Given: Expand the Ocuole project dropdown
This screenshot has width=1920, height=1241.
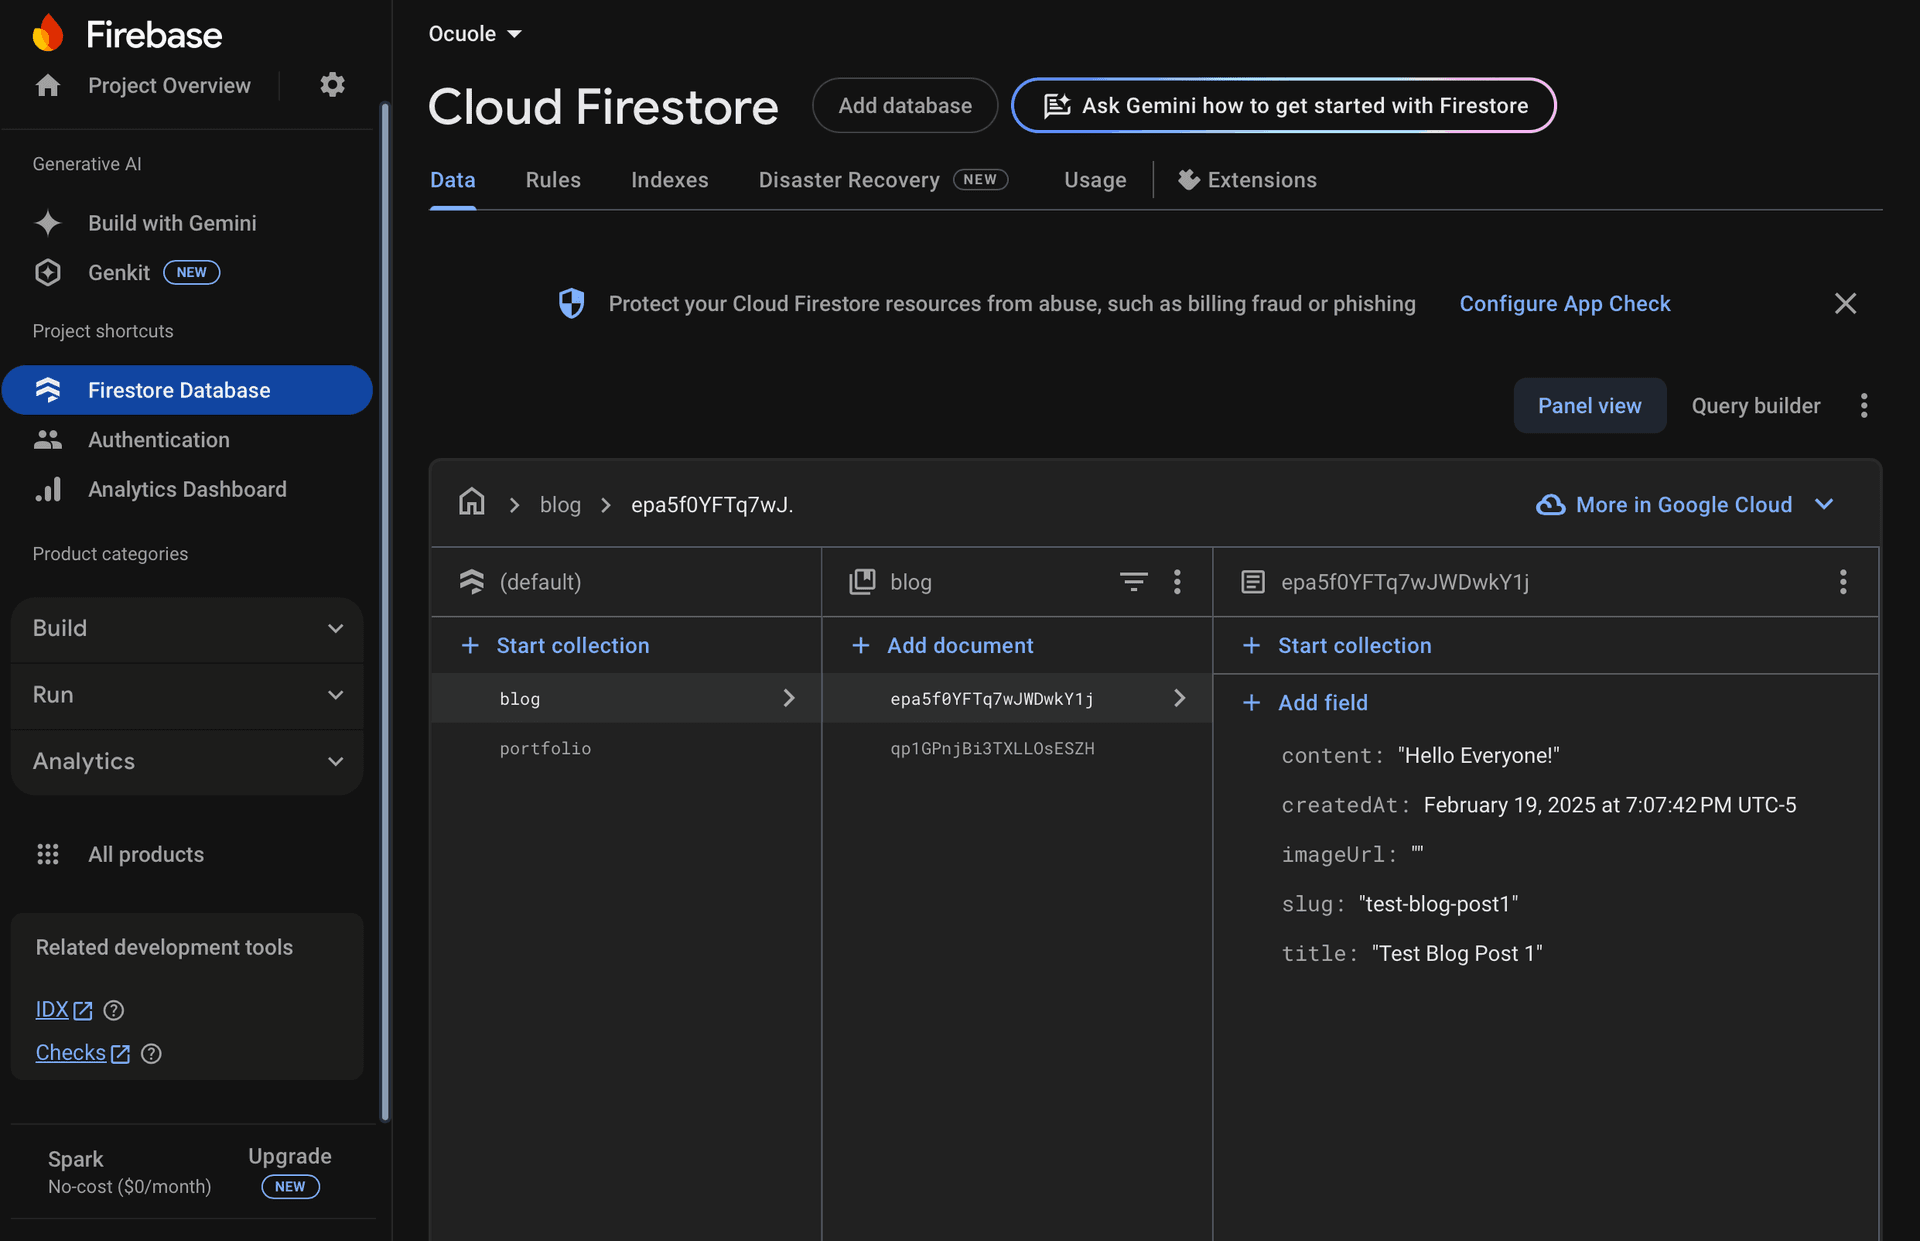Looking at the screenshot, I should coord(474,32).
